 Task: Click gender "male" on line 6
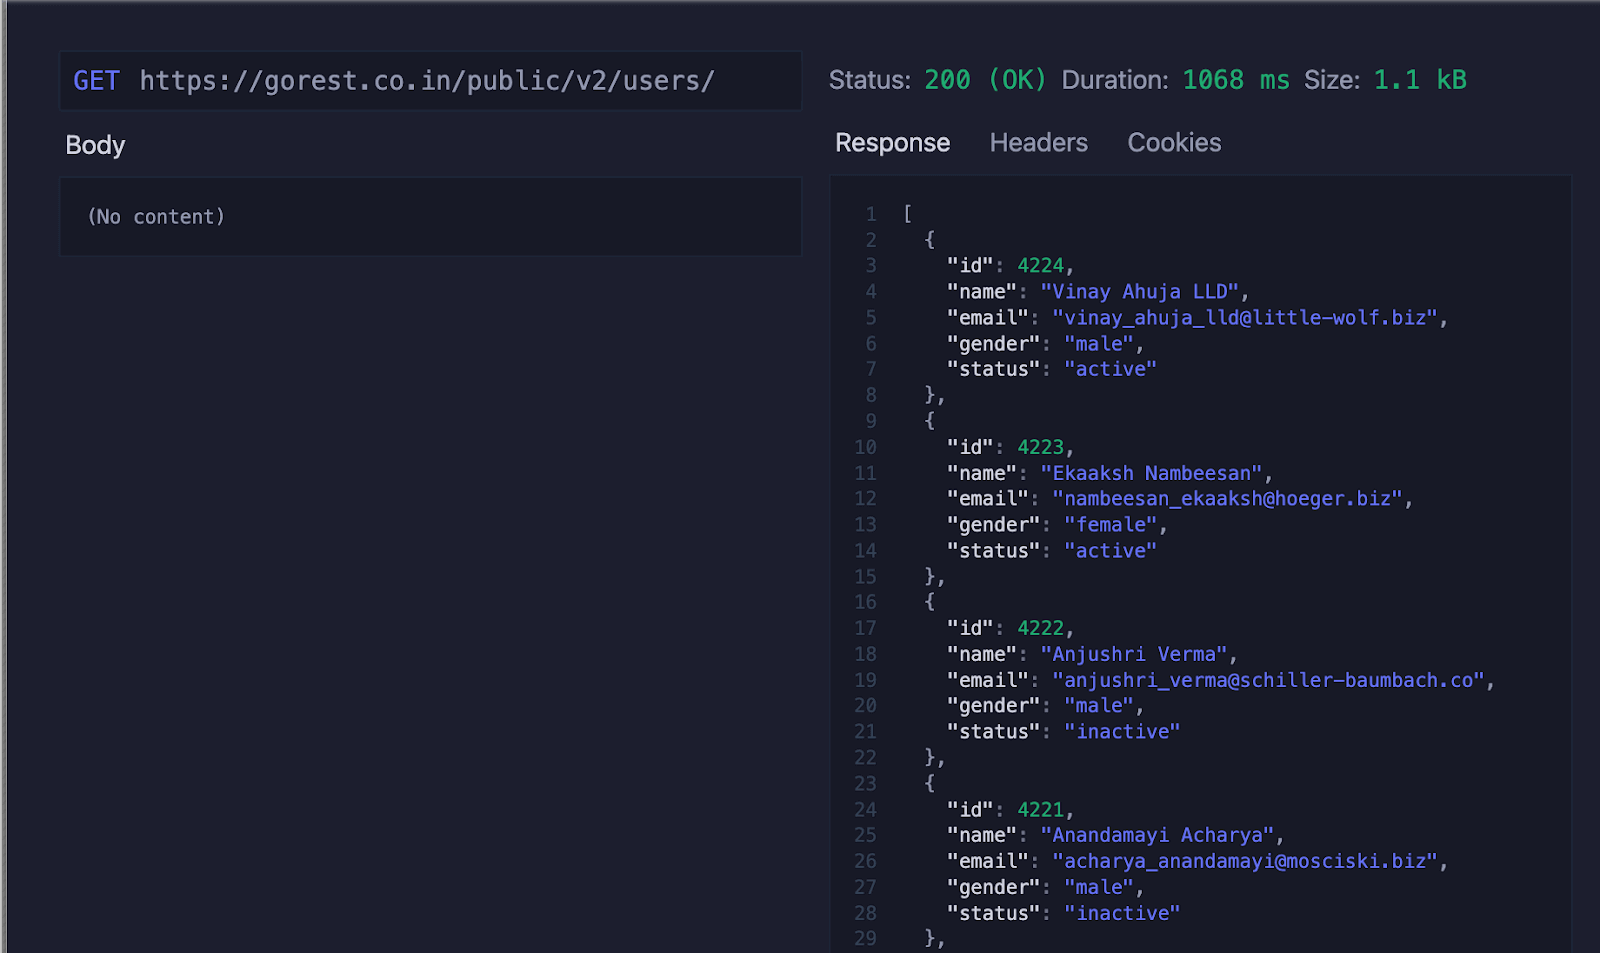pyautogui.click(x=1099, y=344)
